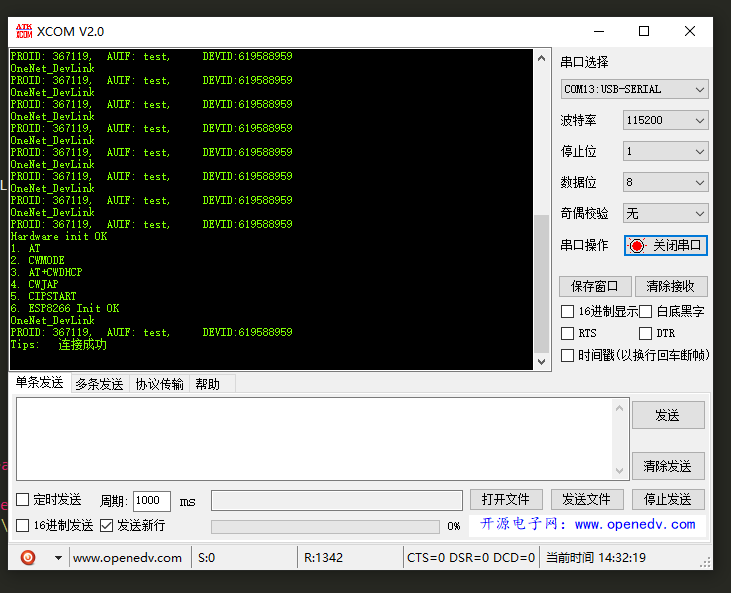731x593 pixels.
Task: Click the receive window scrollbar thumb
Action: (x=541, y=284)
